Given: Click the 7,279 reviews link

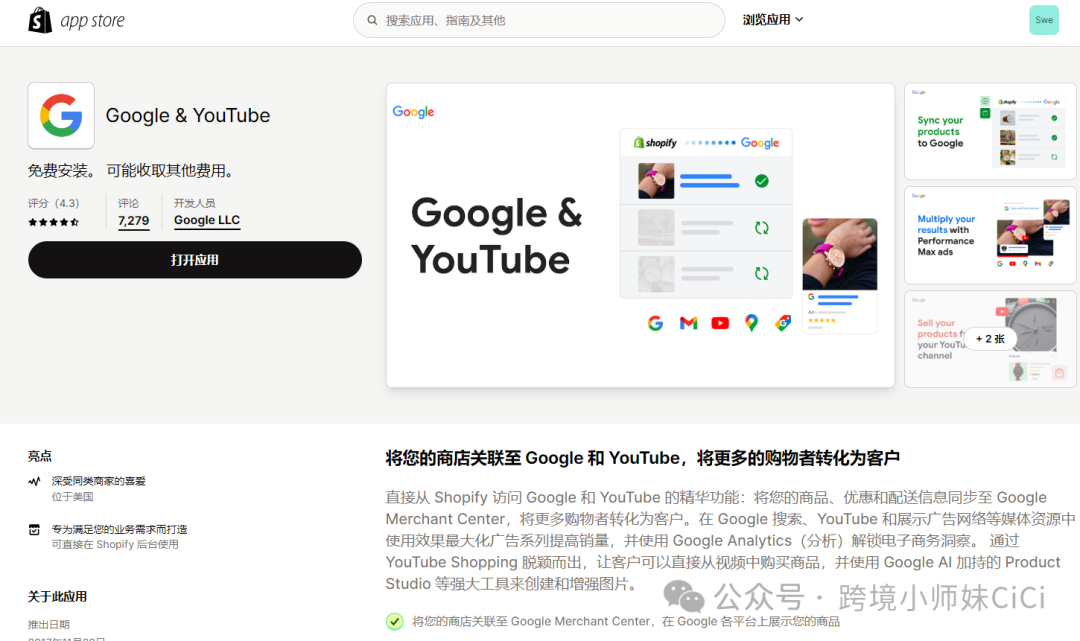Looking at the screenshot, I should (133, 220).
